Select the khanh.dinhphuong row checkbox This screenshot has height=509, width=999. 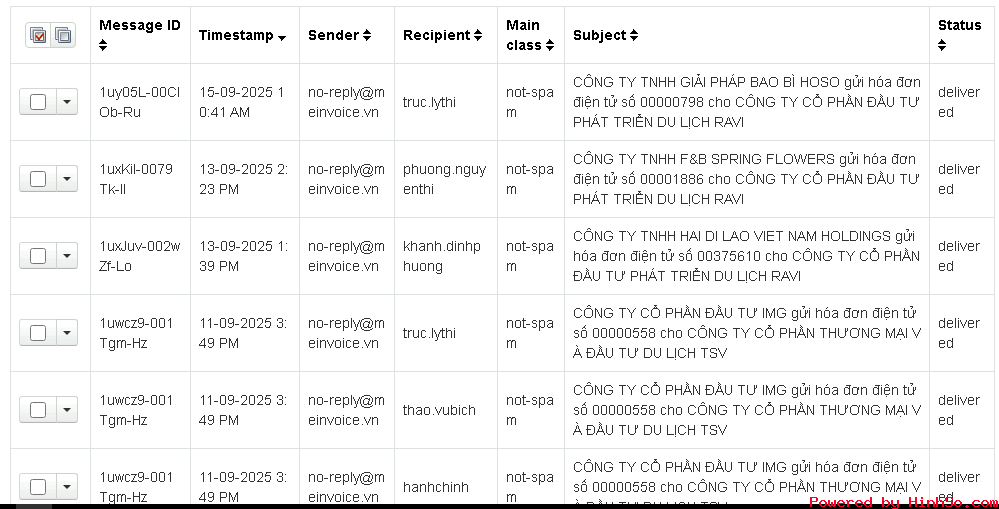(x=38, y=256)
